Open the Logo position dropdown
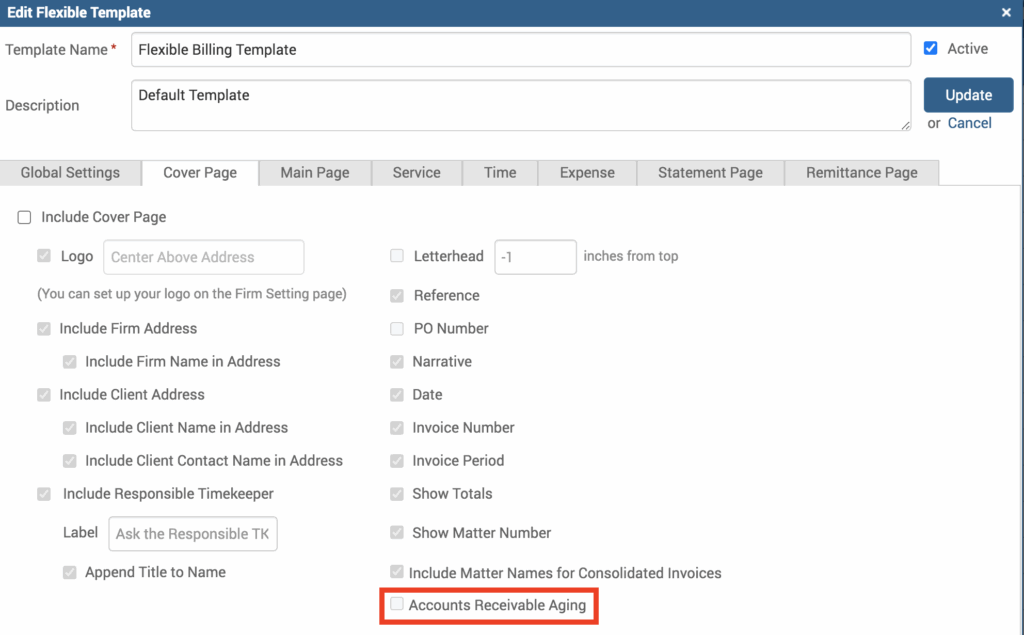The width and height of the screenshot is (1024, 635). [203, 257]
